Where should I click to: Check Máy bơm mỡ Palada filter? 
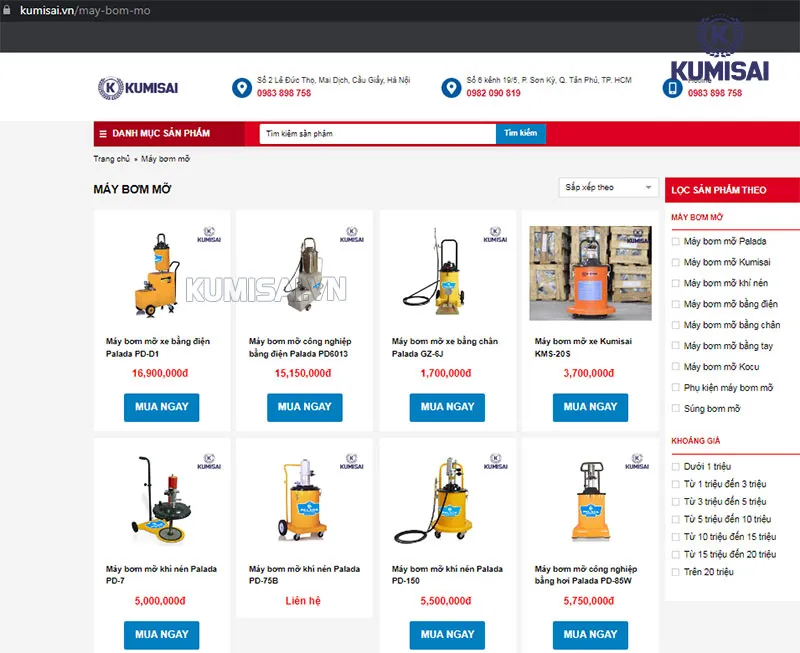tap(676, 241)
